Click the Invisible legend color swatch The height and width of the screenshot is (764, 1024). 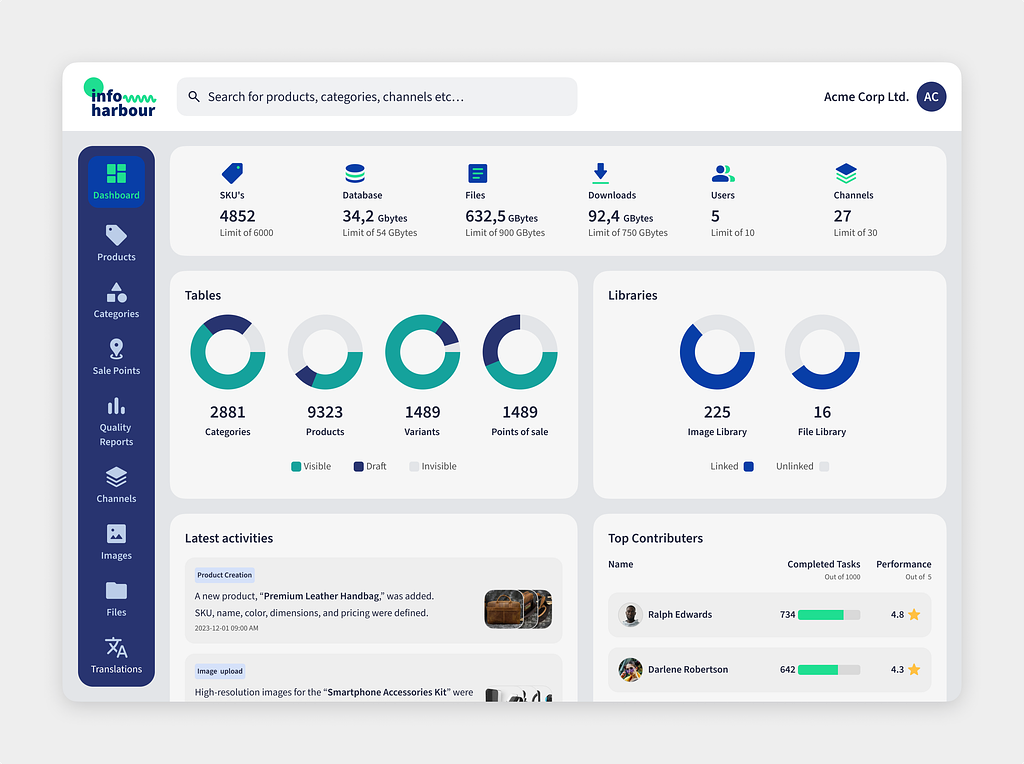point(415,466)
